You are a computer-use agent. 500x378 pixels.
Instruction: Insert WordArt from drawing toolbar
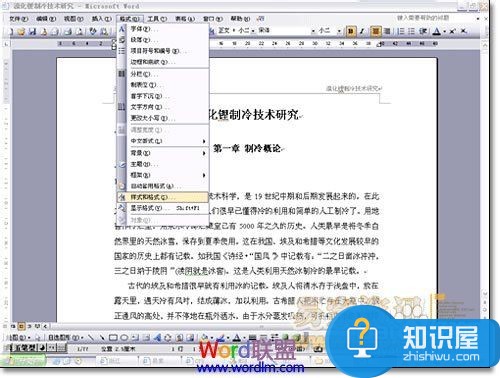click(x=157, y=337)
